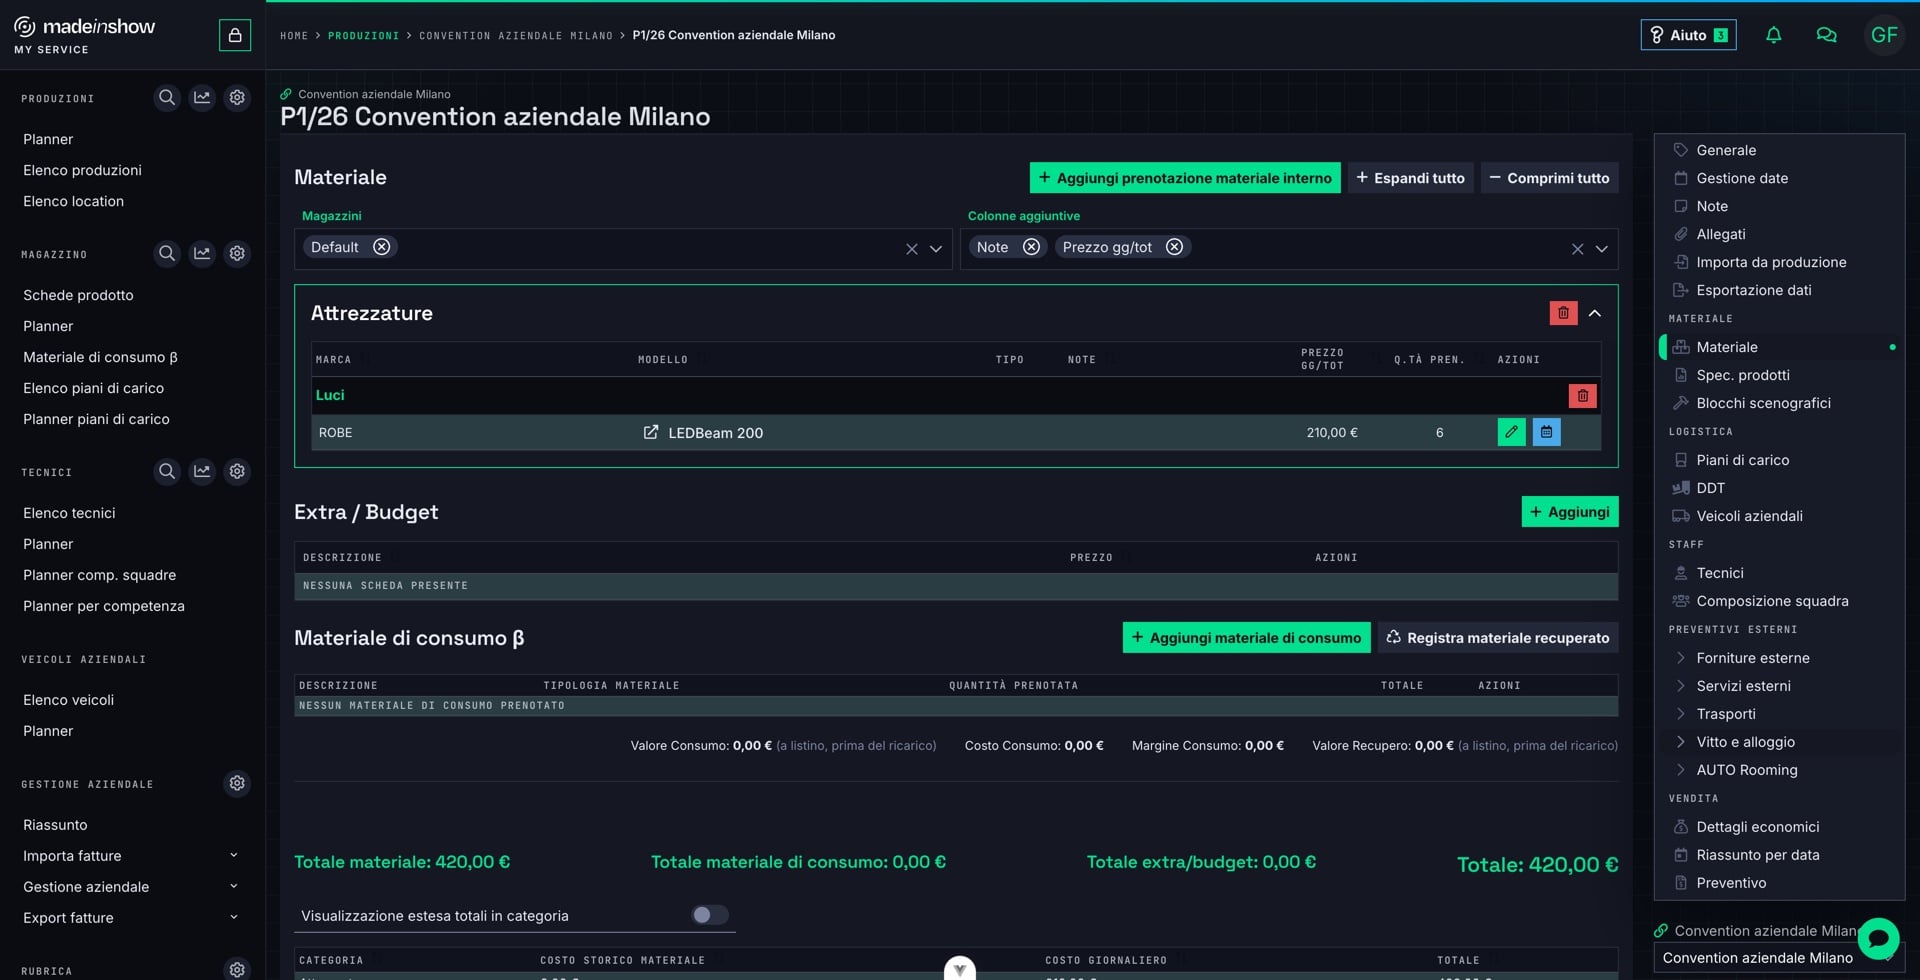Viewport: 1920px width, 980px height.
Task: Open Magazzino section settings gear
Action: 237,254
